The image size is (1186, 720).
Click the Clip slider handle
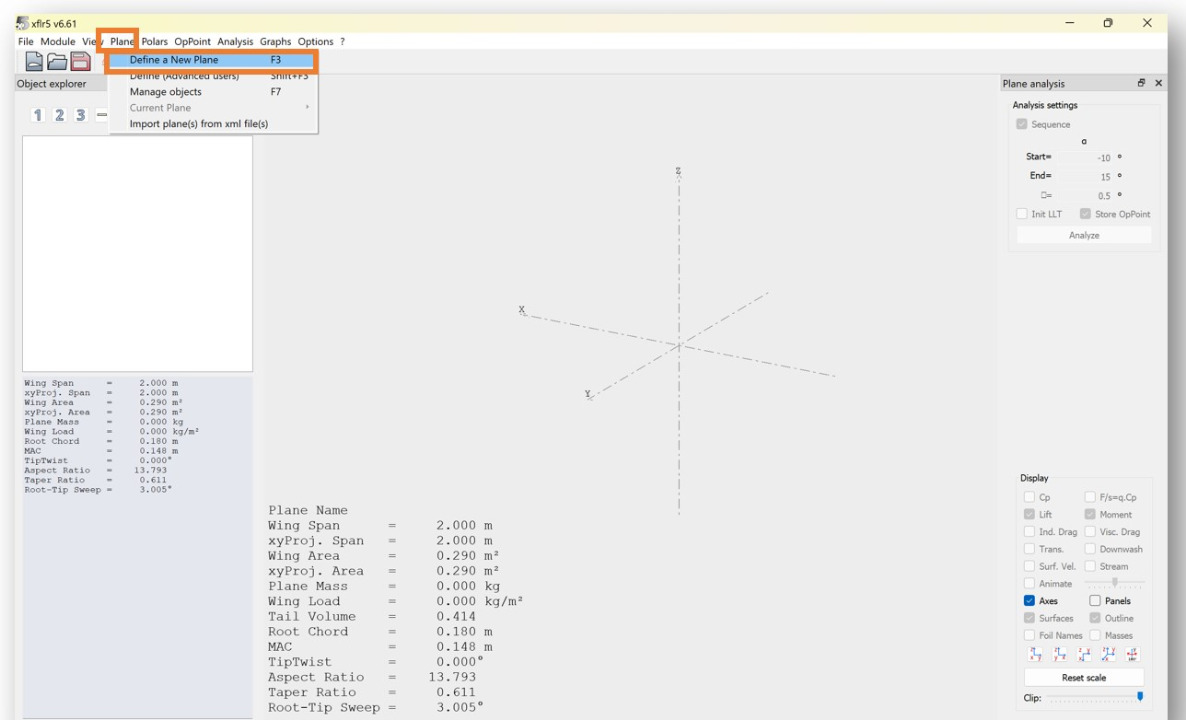click(x=1139, y=696)
